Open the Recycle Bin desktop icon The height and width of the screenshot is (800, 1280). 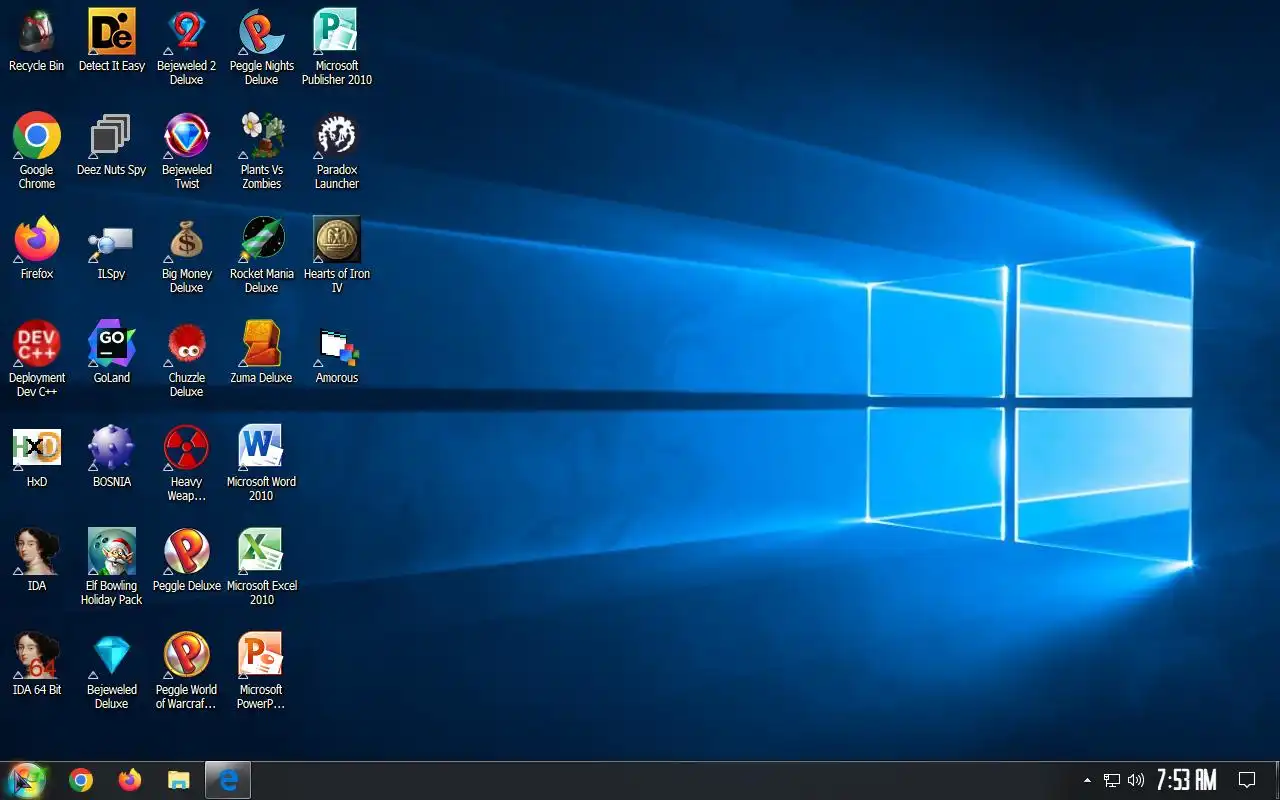pos(36,41)
